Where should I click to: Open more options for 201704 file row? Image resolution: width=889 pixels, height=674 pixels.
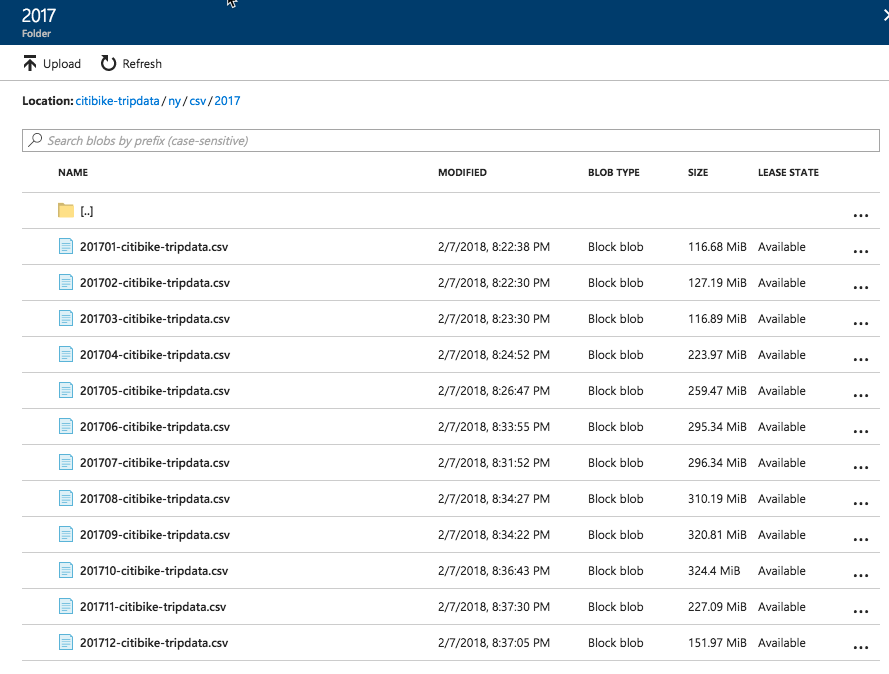(x=861, y=359)
